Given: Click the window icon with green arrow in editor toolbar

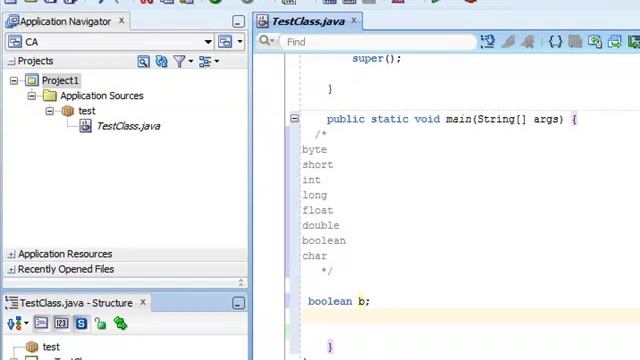Looking at the screenshot, I should pos(595,41).
